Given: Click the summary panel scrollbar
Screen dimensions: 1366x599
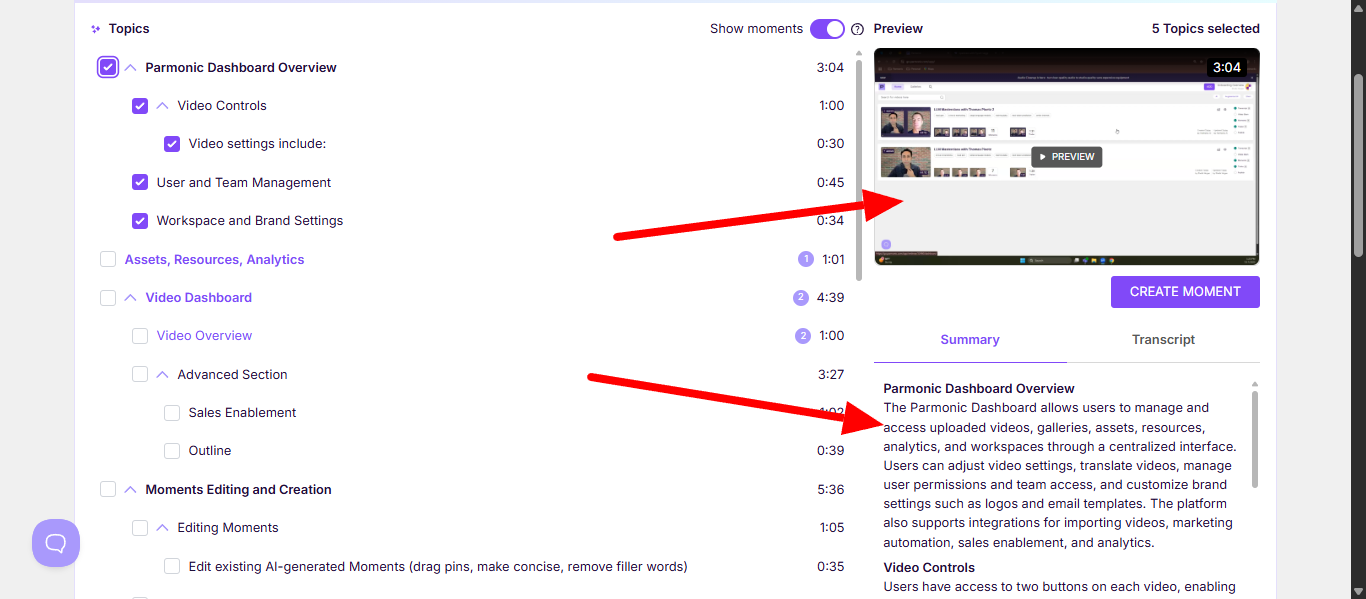Looking at the screenshot, I should tap(1254, 440).
